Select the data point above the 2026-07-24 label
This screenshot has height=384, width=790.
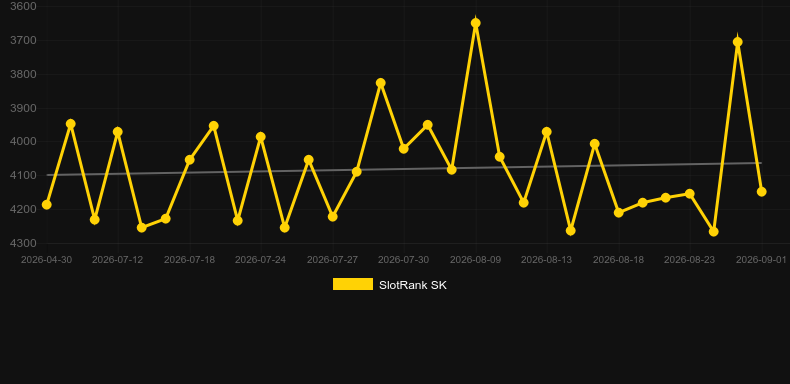(260, 137)
